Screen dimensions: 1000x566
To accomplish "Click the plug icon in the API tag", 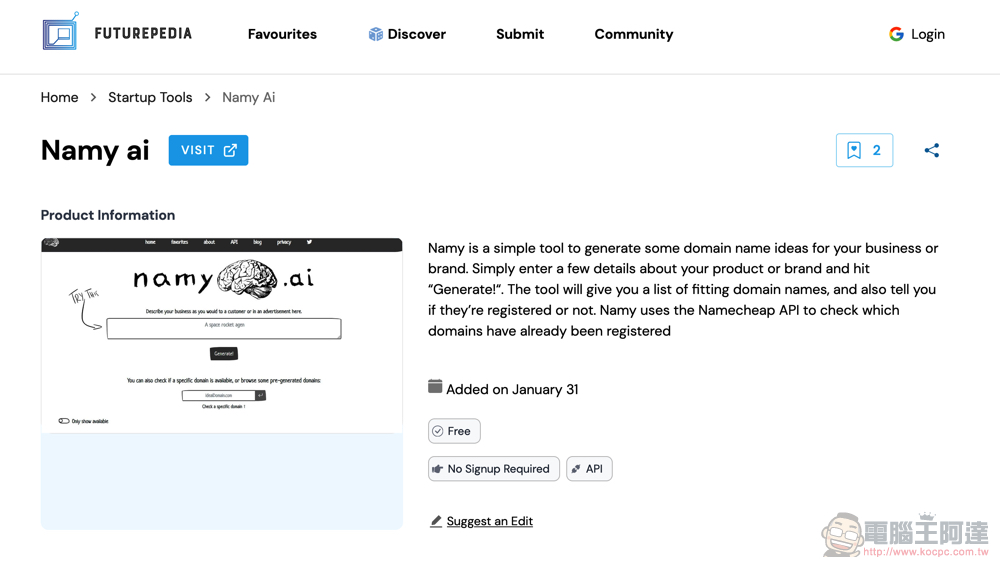I will click(576, 469).
